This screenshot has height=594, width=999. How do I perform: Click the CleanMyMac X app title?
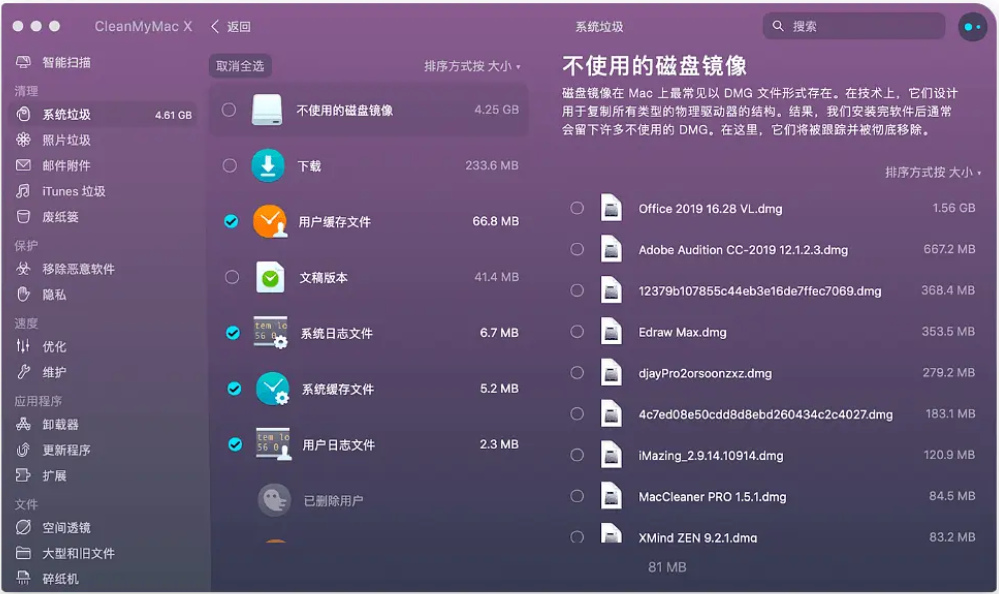pos(143,26)
